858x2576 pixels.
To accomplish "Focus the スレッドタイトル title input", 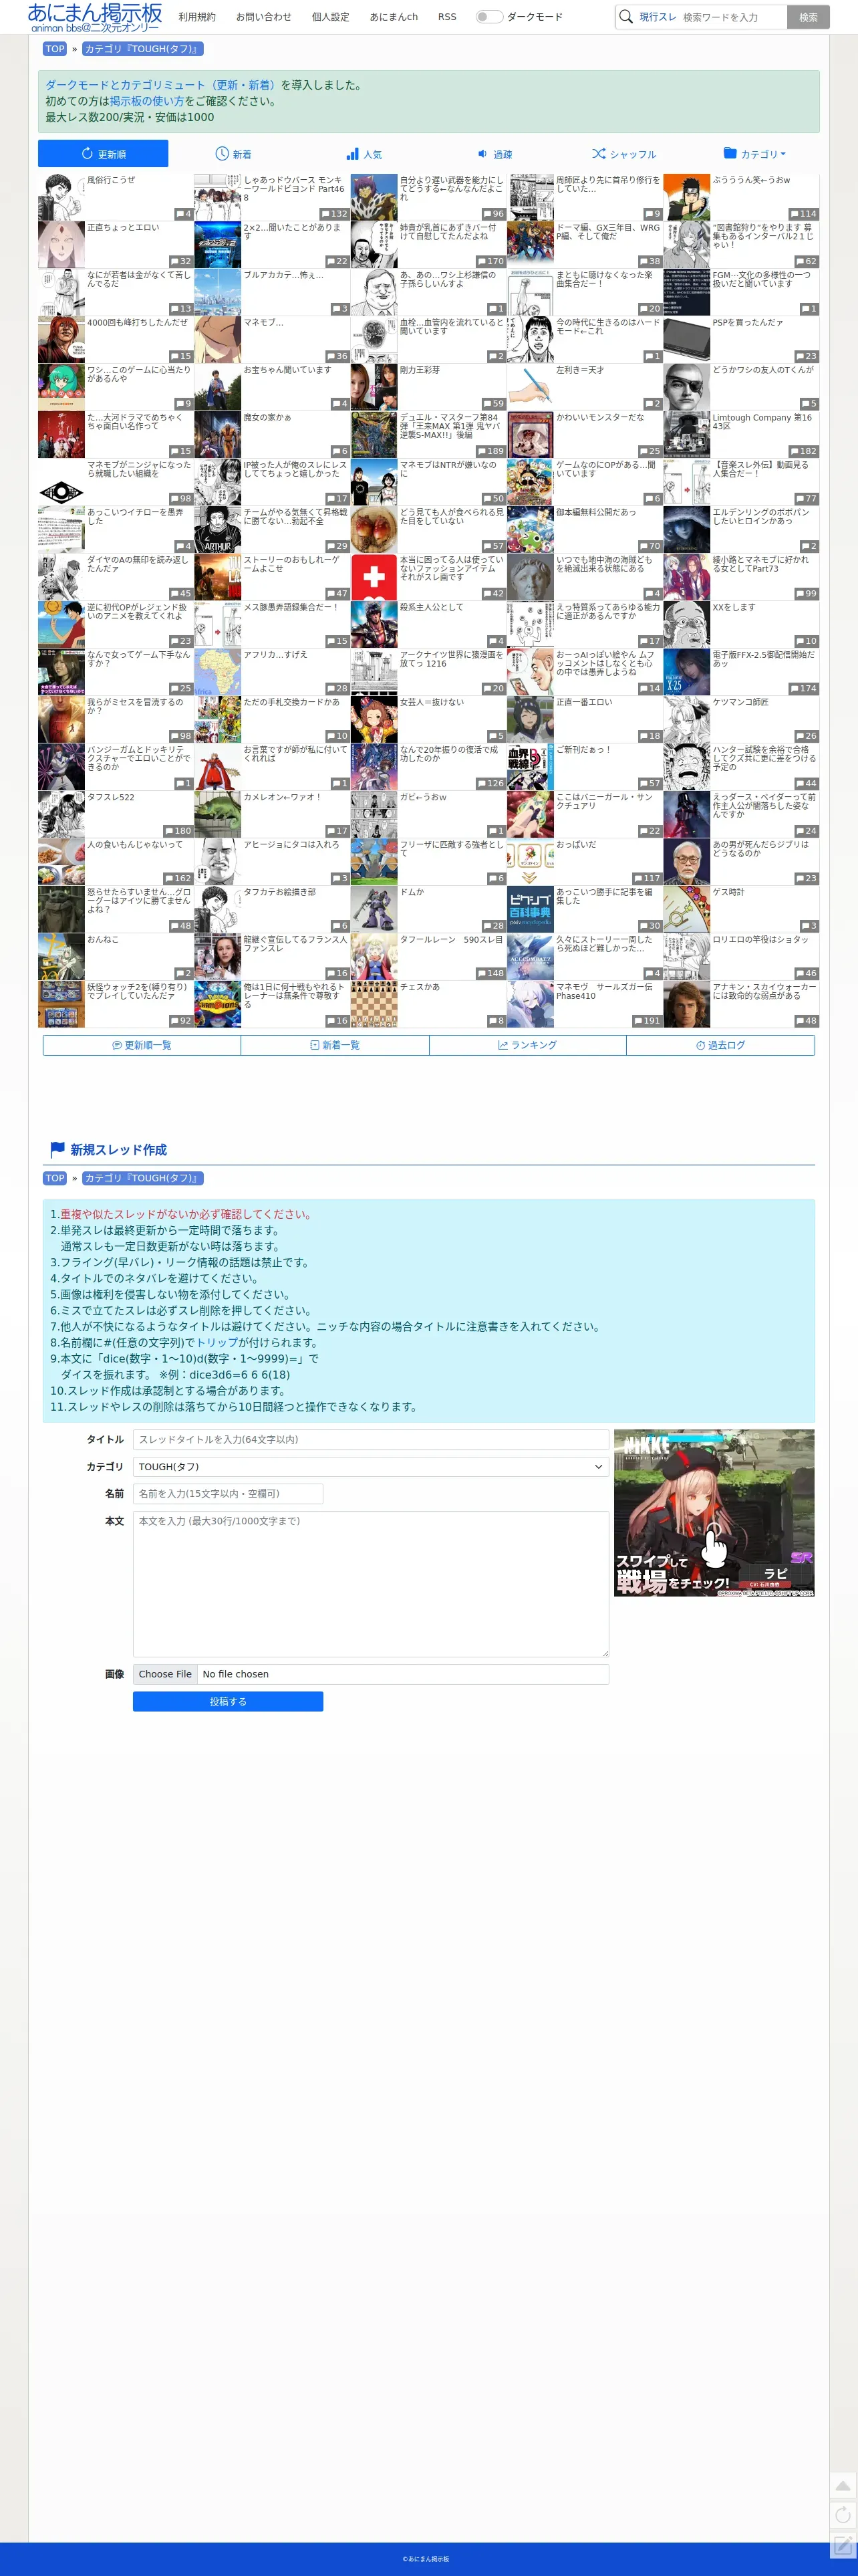I will point(370,1439).
